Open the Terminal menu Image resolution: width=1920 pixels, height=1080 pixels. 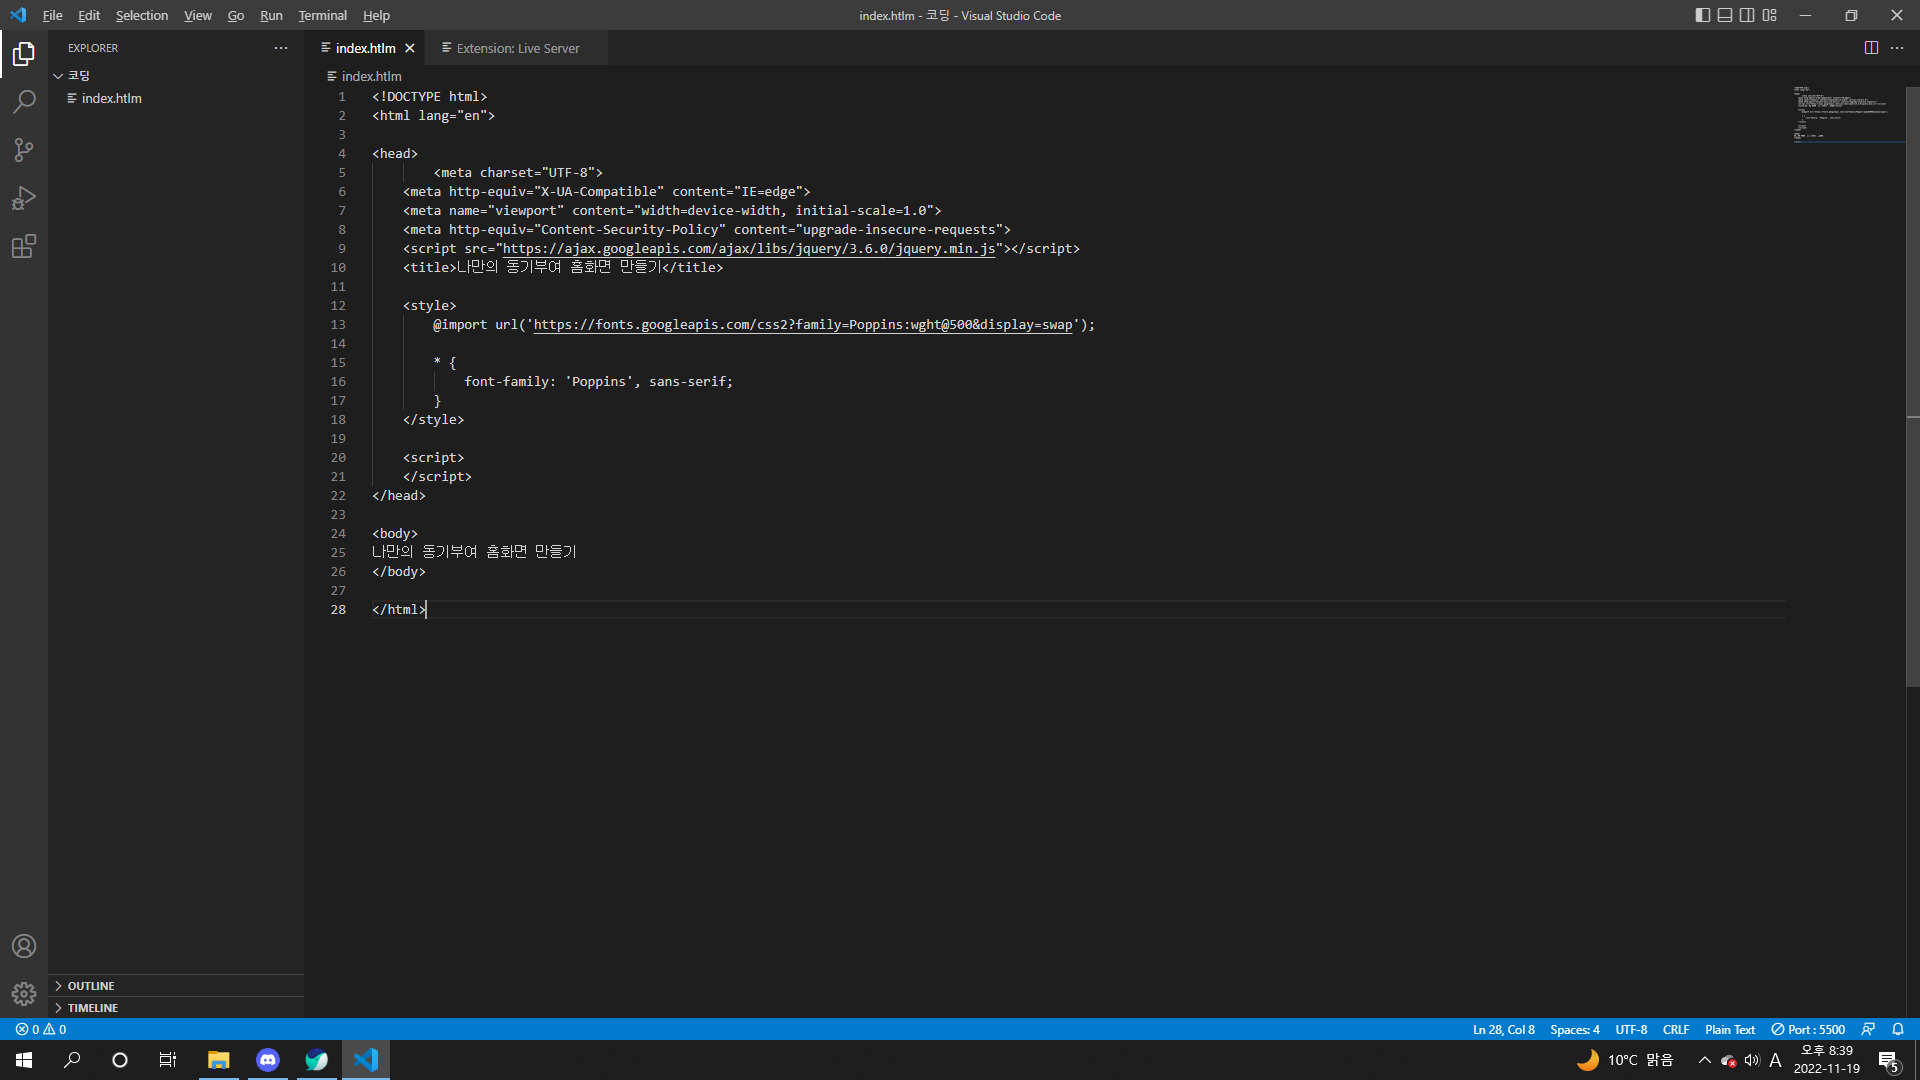pos(322,15)
